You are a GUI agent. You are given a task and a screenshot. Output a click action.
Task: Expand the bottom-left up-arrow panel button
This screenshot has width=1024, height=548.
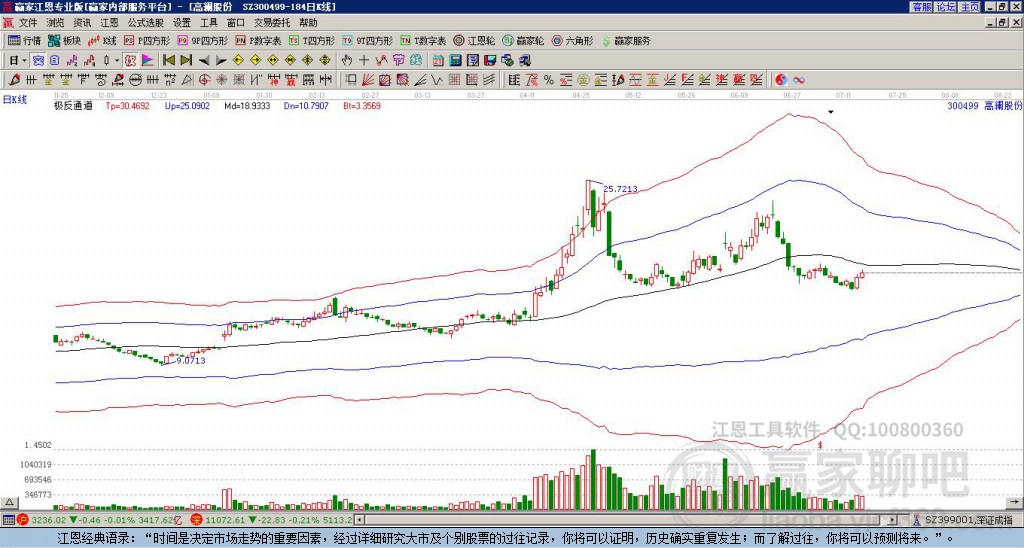pyautogui.click(x=8, y=502)
